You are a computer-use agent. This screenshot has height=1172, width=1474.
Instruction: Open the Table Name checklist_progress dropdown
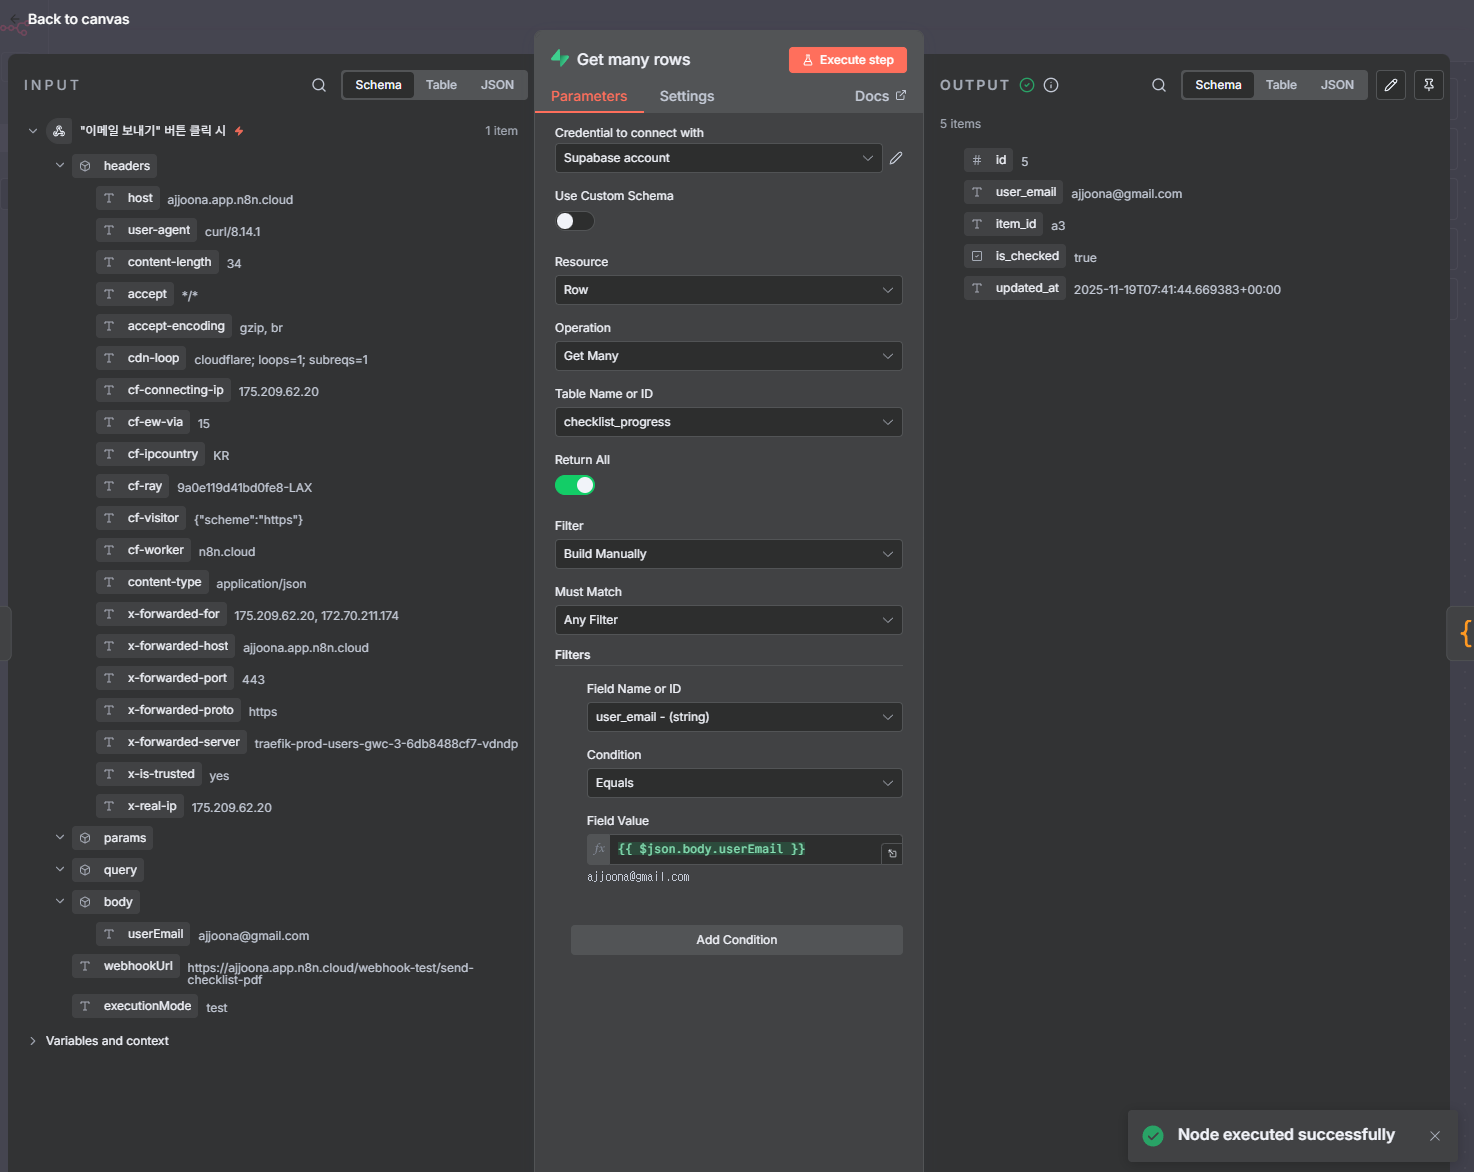click(x=728, y=422)
